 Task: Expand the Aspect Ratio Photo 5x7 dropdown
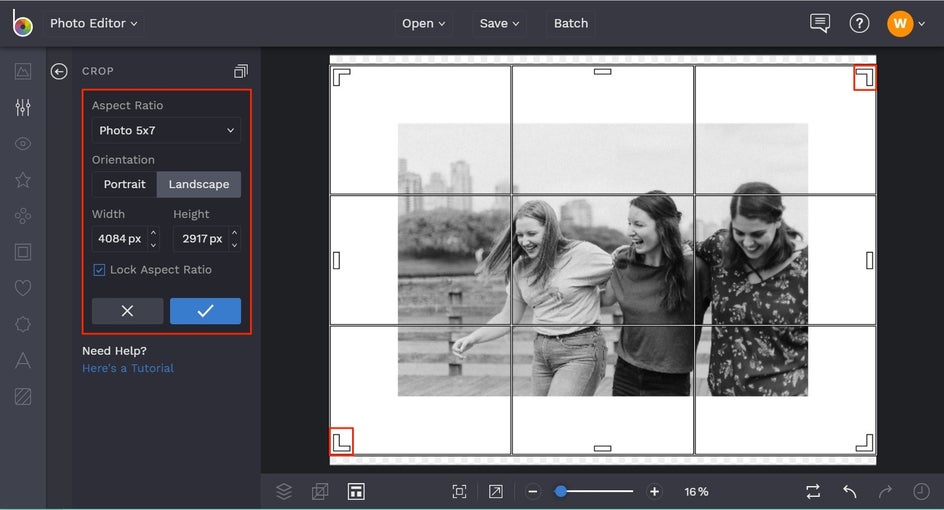coord(166,131)
